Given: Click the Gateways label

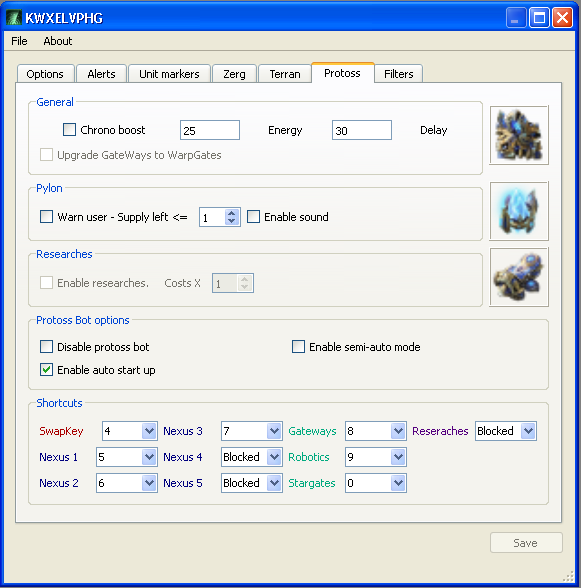Looking at the screenshot, I should click(312, 431).
